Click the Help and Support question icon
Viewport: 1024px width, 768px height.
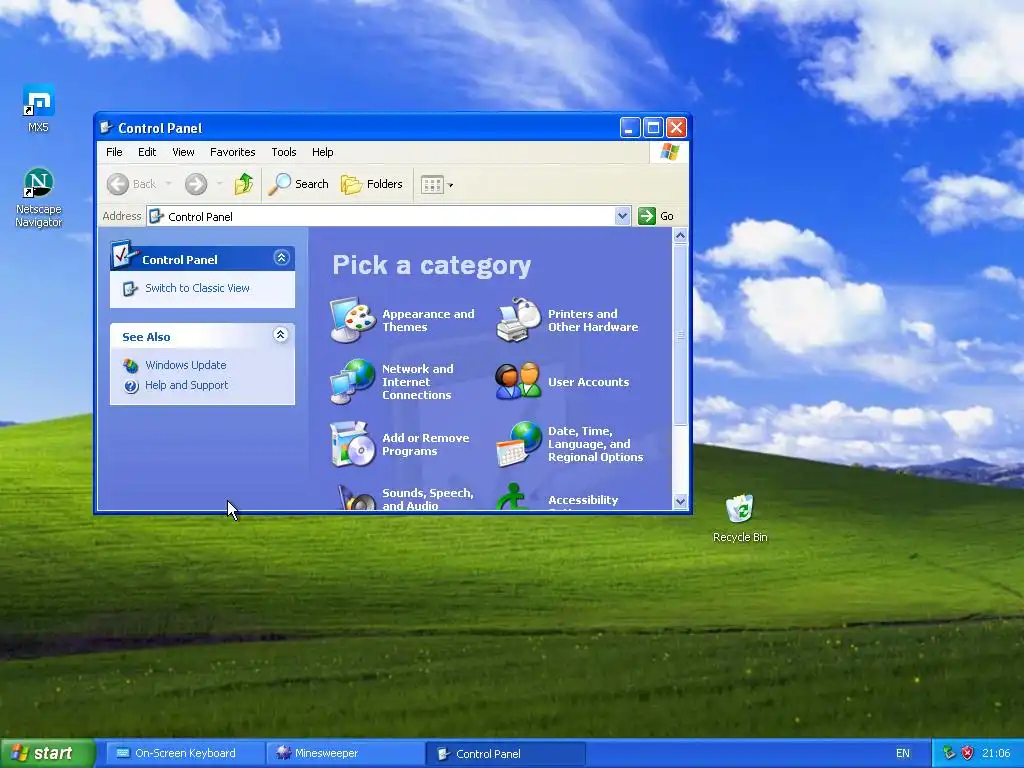[131, 386]
